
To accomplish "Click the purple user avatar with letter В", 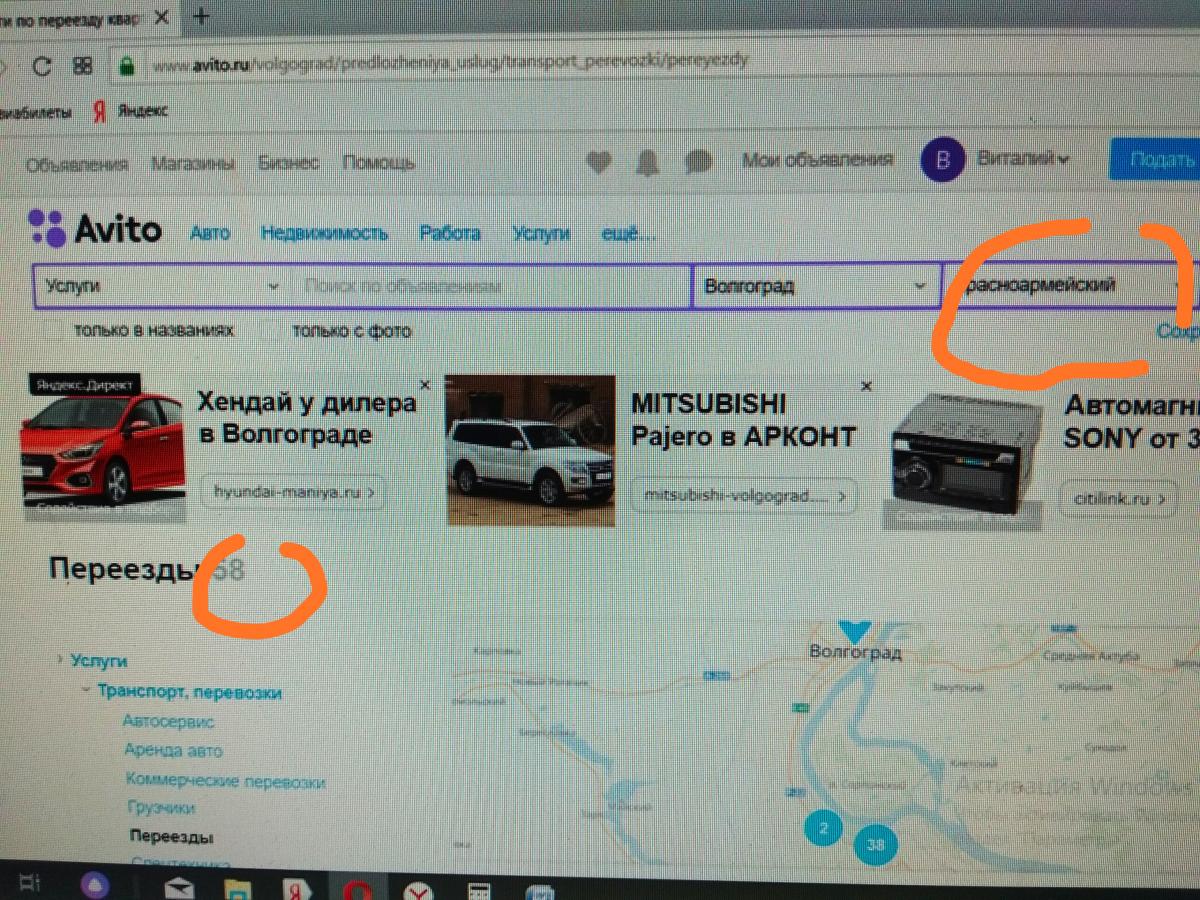I will coord(943,161).
